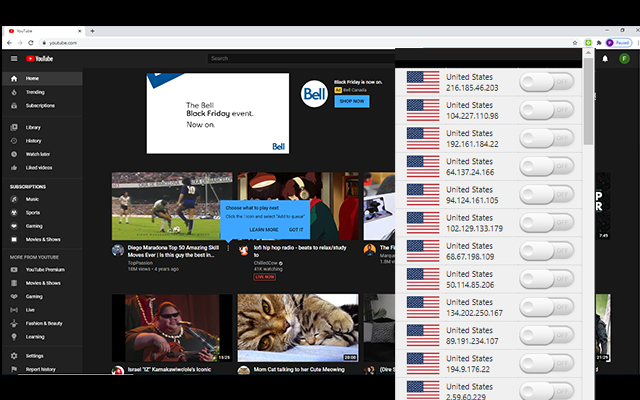
Task: Open a new Chrome tab
Action: click(93, 31)
